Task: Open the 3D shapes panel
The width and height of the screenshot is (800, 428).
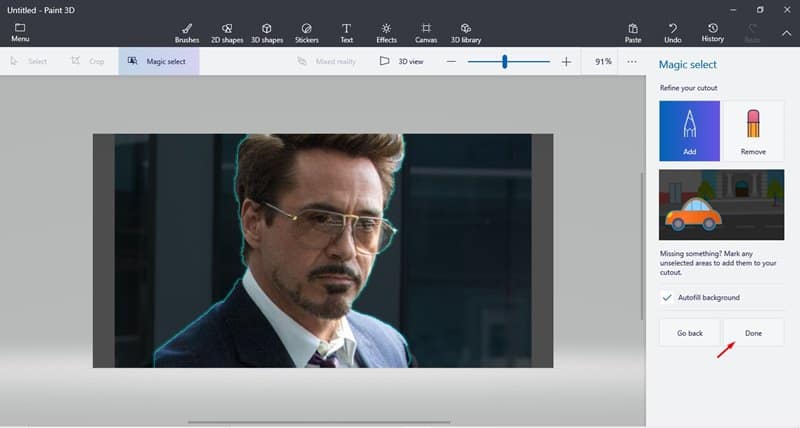Action: (x=267, y=33)
